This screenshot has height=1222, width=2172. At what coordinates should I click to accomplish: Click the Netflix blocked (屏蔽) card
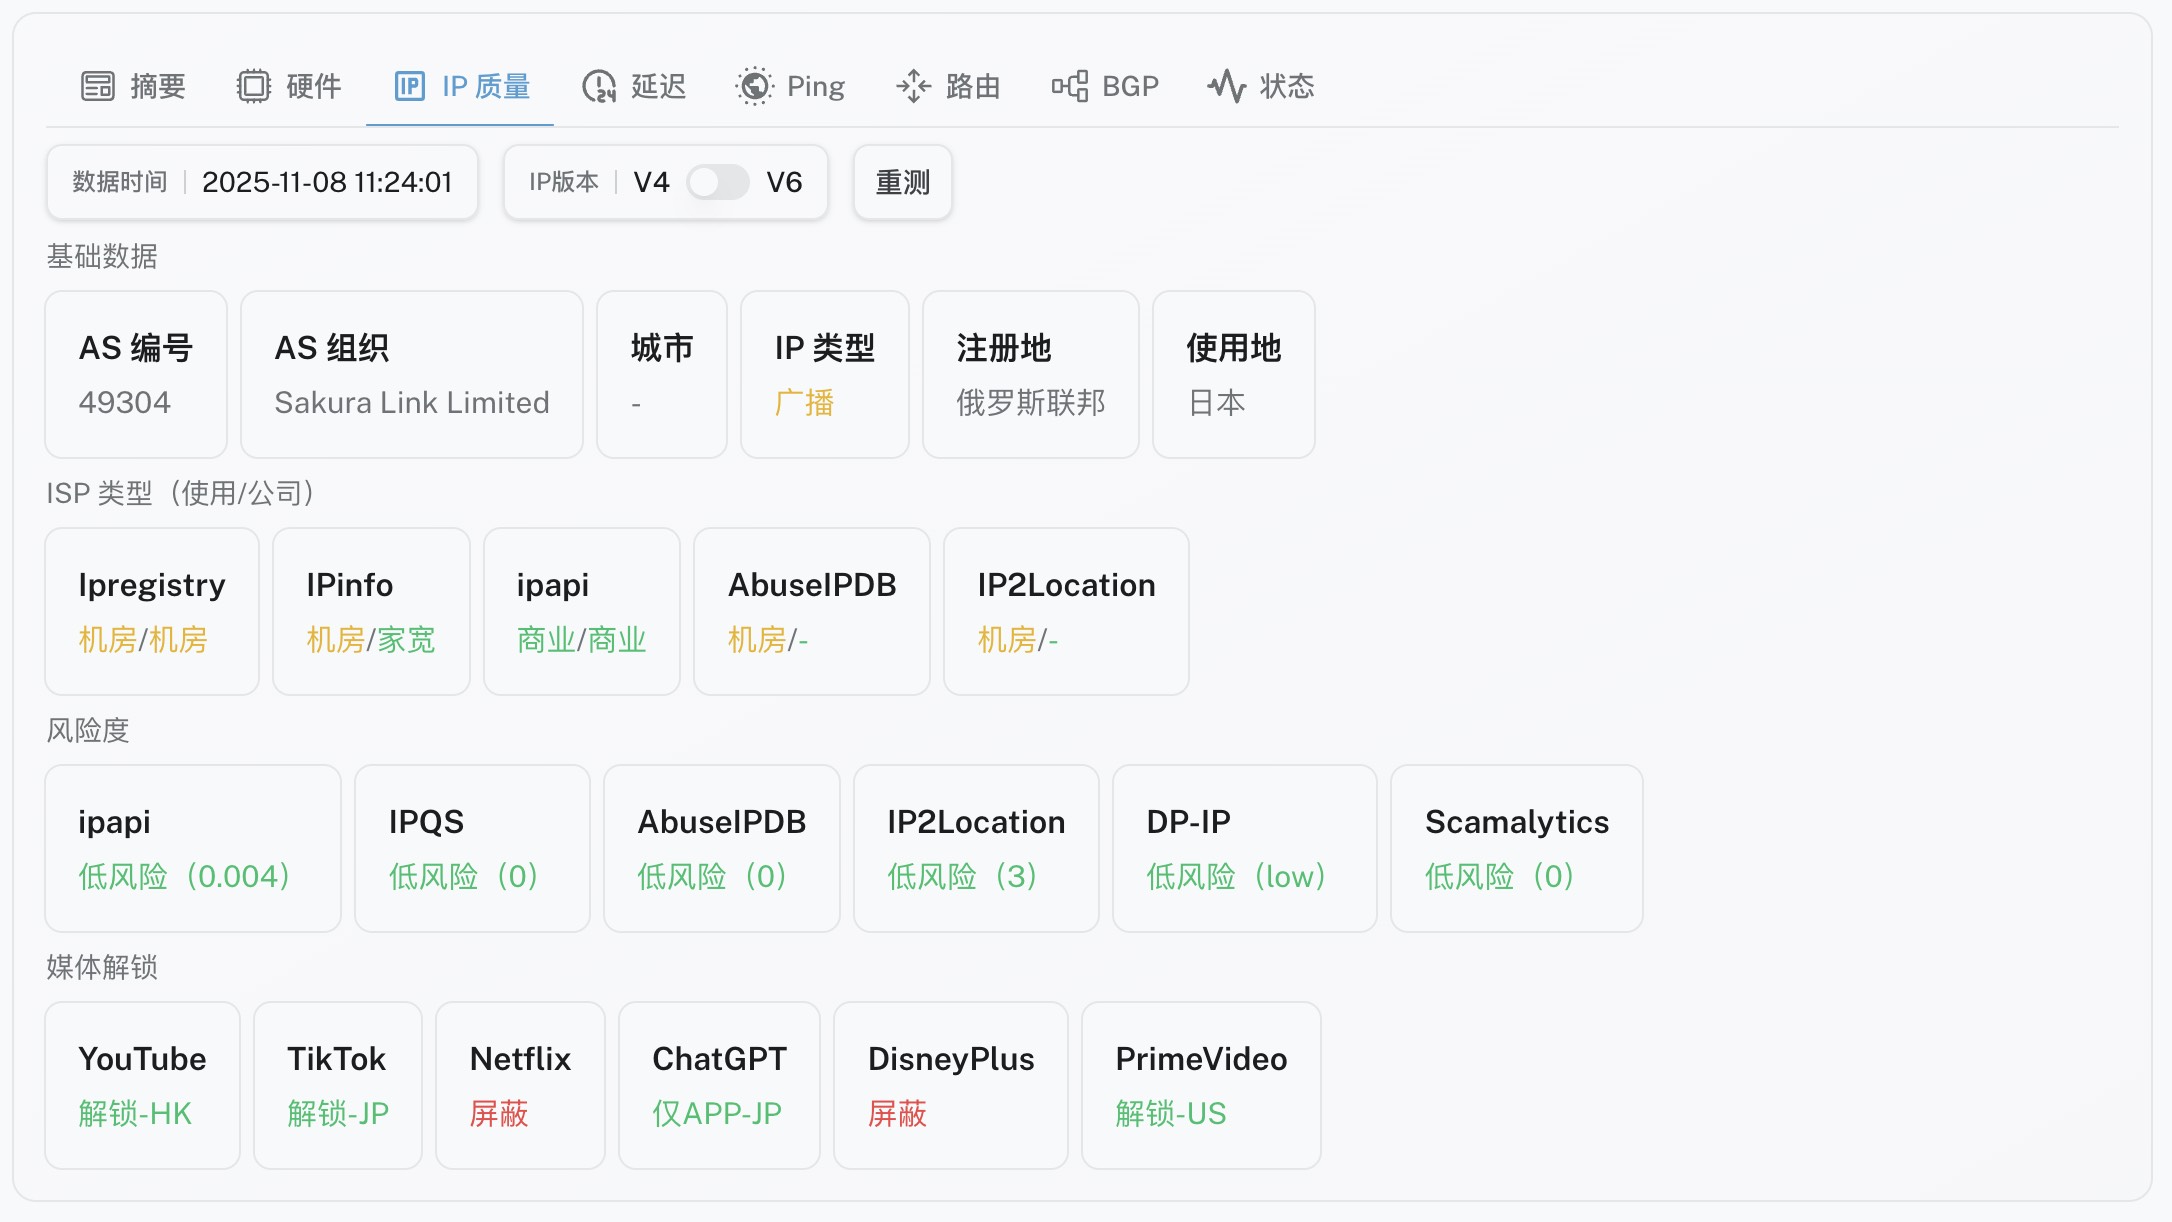coord(520,1085)
